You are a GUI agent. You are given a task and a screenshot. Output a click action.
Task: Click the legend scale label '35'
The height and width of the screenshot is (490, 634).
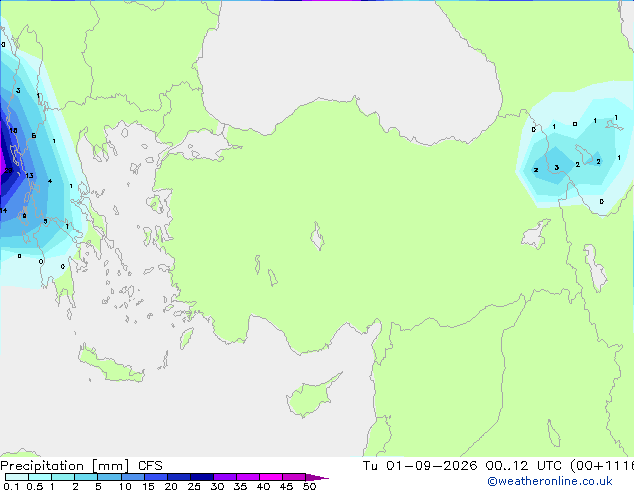[240, 486]
